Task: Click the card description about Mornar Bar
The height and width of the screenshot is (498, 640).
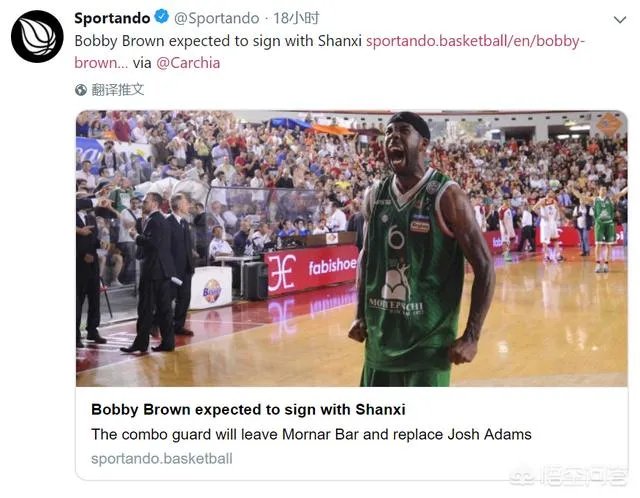Action: [311, 434]
